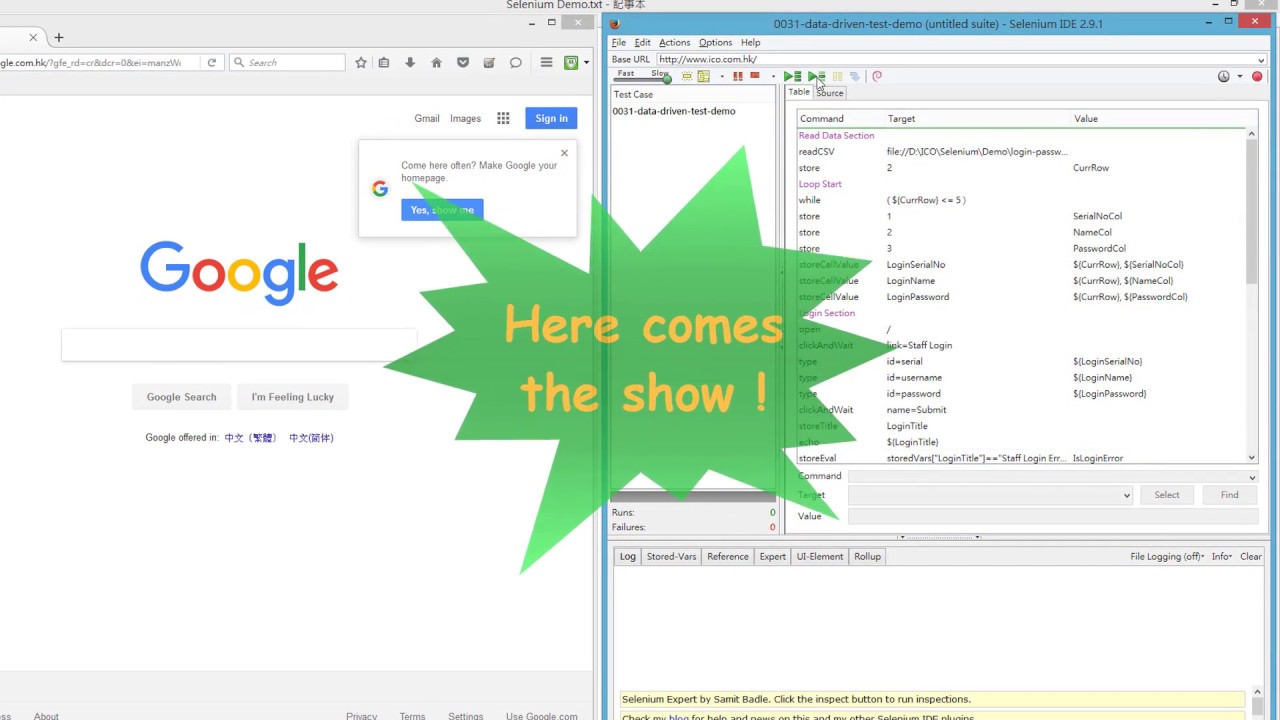Expand the Base URL history dropdown
Screen dimensions: 1280x720
(1261, 60)
